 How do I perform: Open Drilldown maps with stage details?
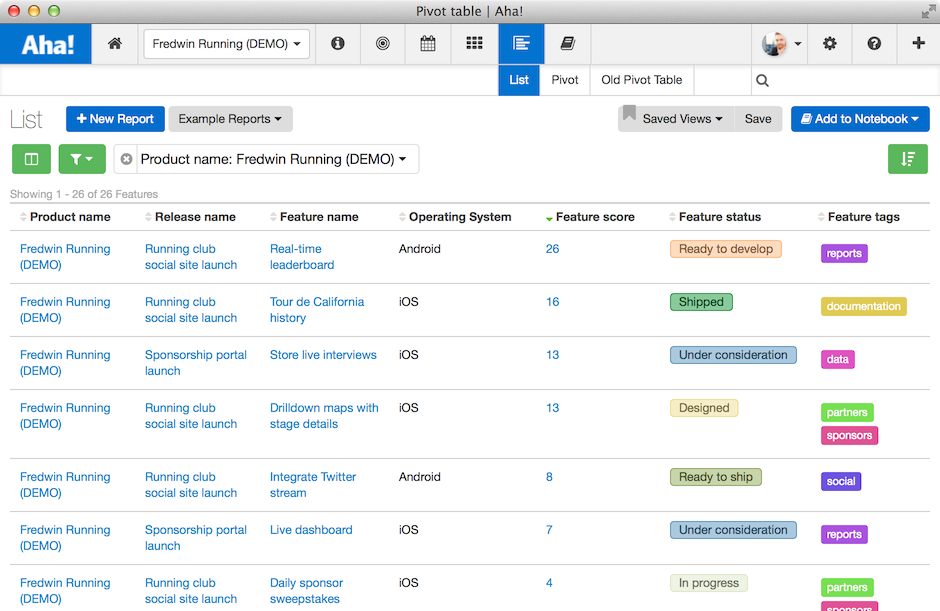[x=324, y=416]
